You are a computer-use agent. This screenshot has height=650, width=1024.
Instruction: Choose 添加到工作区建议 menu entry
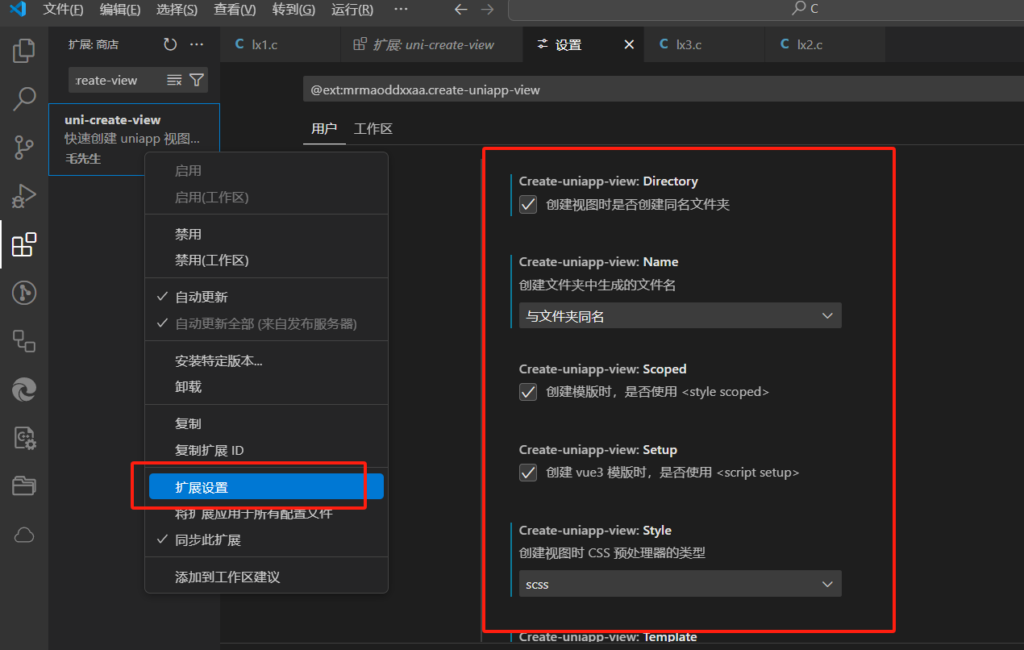(266, 577)
